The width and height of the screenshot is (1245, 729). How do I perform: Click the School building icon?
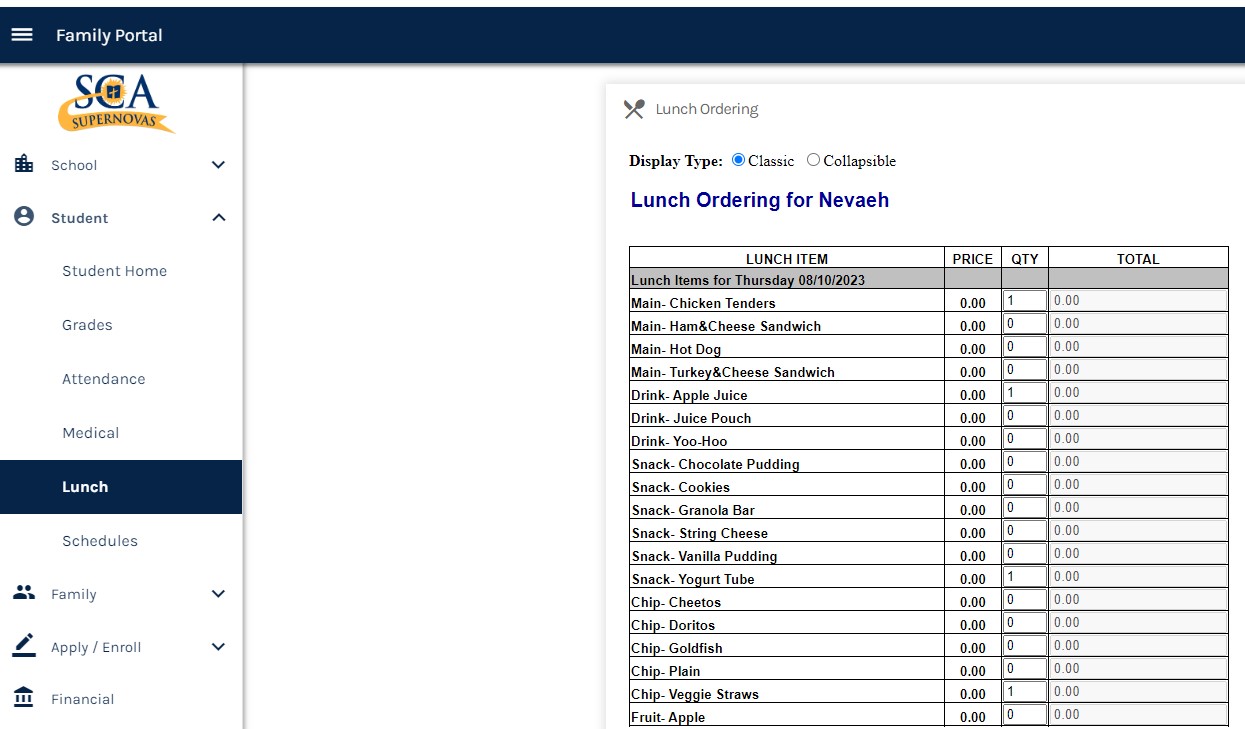coord(24,164)
